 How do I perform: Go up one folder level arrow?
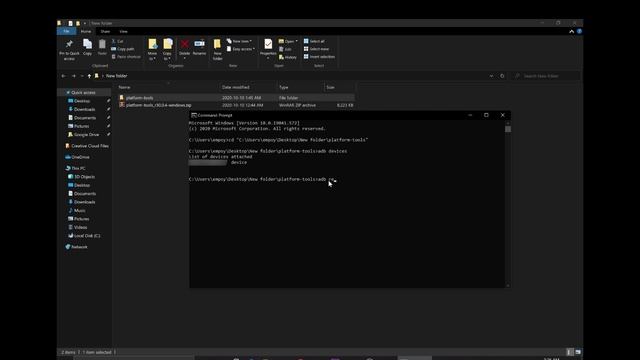pyautogui.click(x=89, y=76)
